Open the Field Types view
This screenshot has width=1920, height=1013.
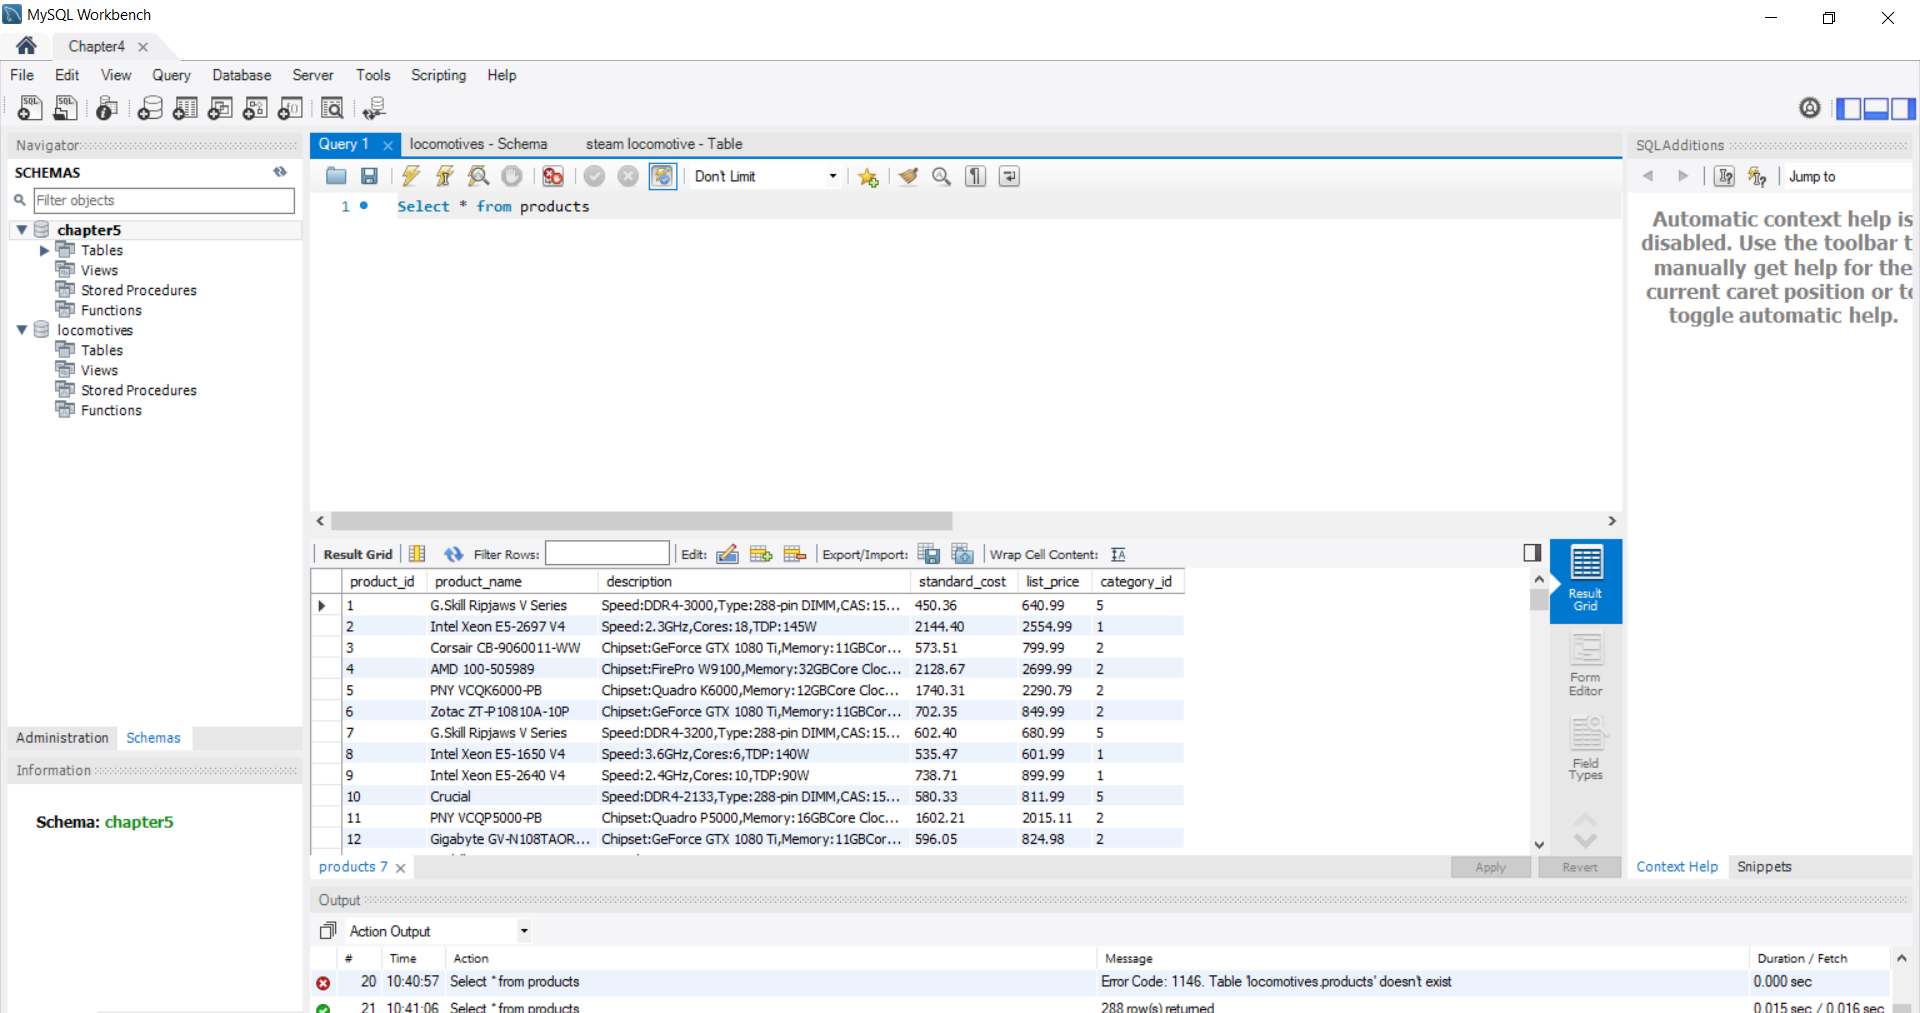coord(1585,749)
